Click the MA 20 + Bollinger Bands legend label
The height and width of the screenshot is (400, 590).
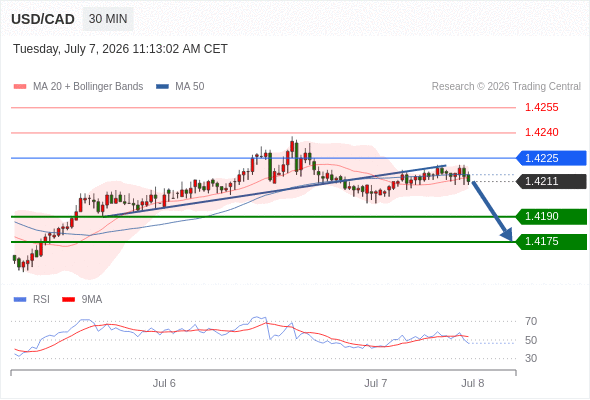click(x=88, y=87)
